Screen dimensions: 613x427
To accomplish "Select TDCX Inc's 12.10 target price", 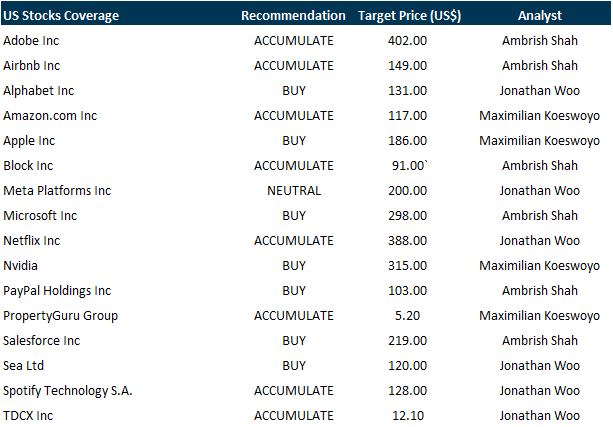I will coord(407,415).
